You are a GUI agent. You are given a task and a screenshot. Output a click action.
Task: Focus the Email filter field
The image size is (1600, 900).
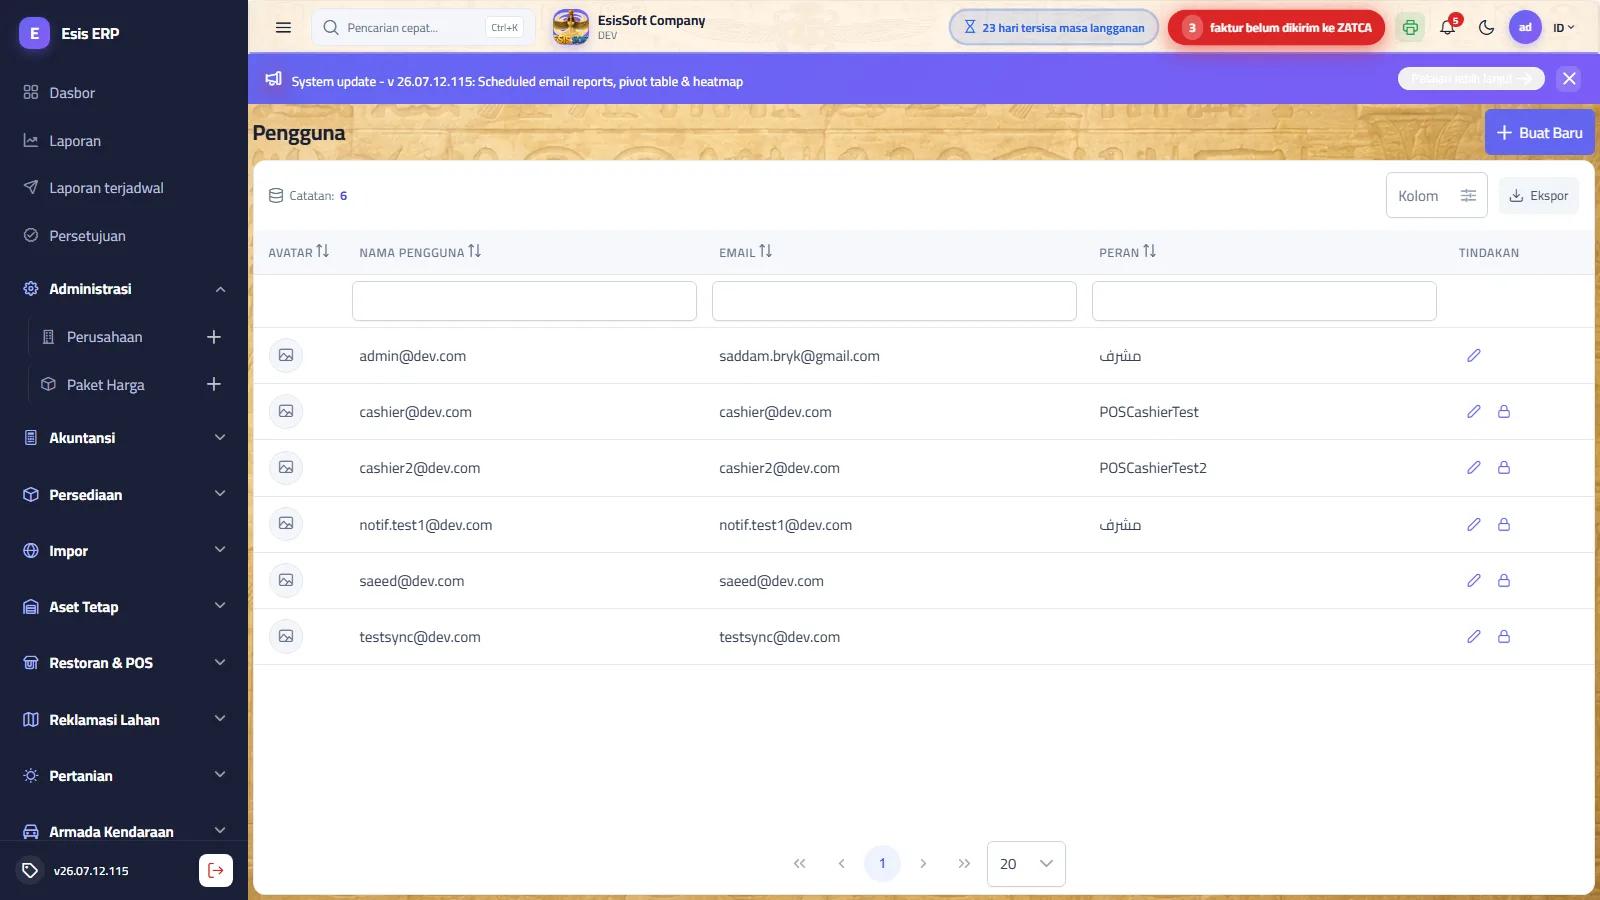point(894,301)
